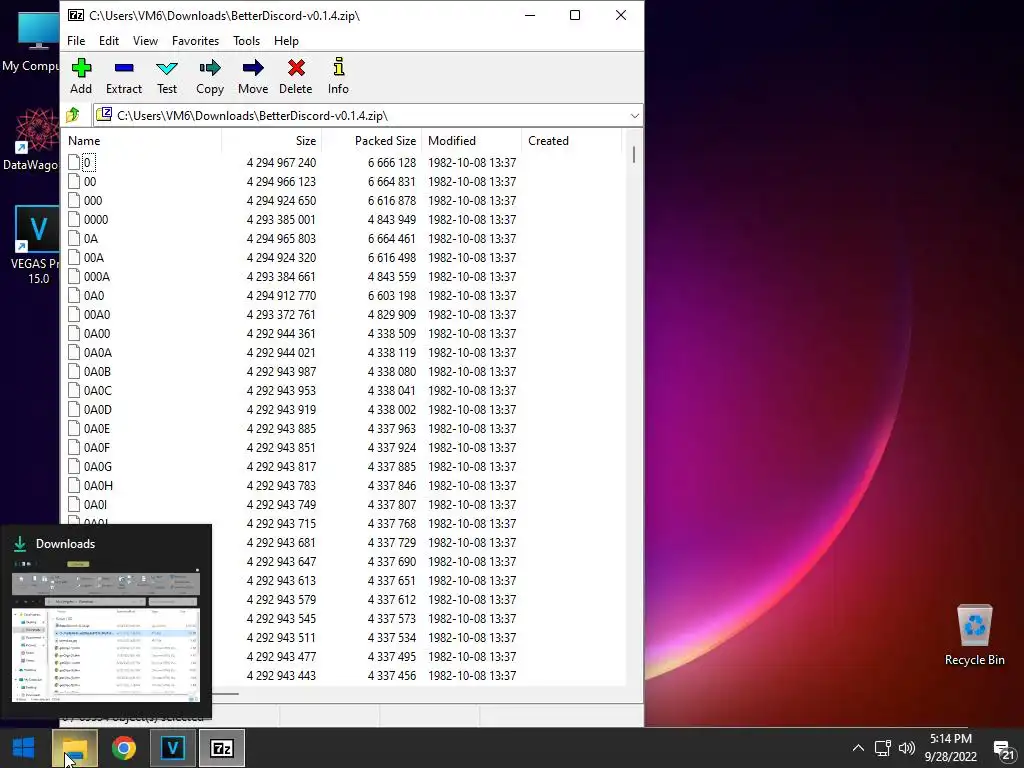Open the Recycle Bin desktop icon
Viewport: 1024px width, 768px height.
point(974,635)
